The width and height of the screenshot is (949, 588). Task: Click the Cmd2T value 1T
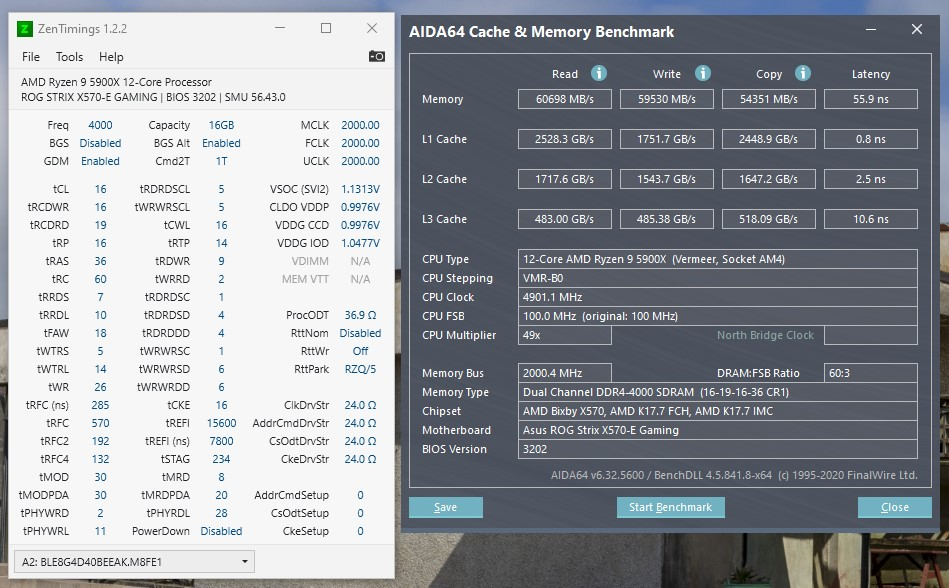point(222,162)
